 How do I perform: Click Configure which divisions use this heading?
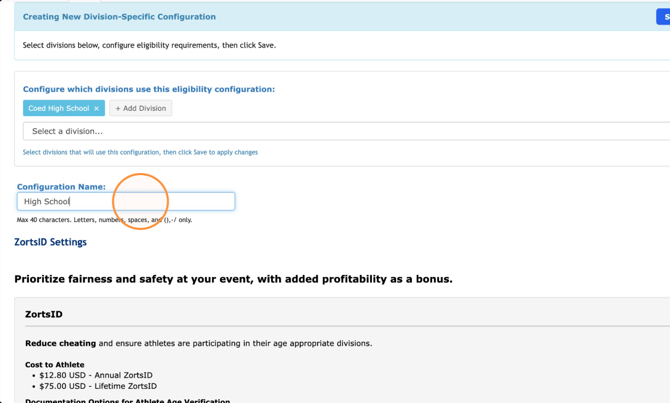coord(149,89)
